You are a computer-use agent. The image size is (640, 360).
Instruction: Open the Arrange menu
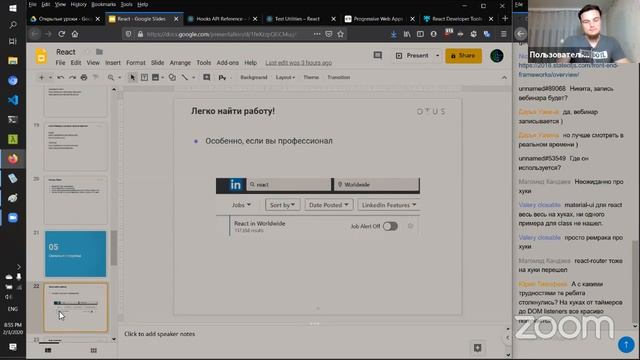[x=180, y=62]
